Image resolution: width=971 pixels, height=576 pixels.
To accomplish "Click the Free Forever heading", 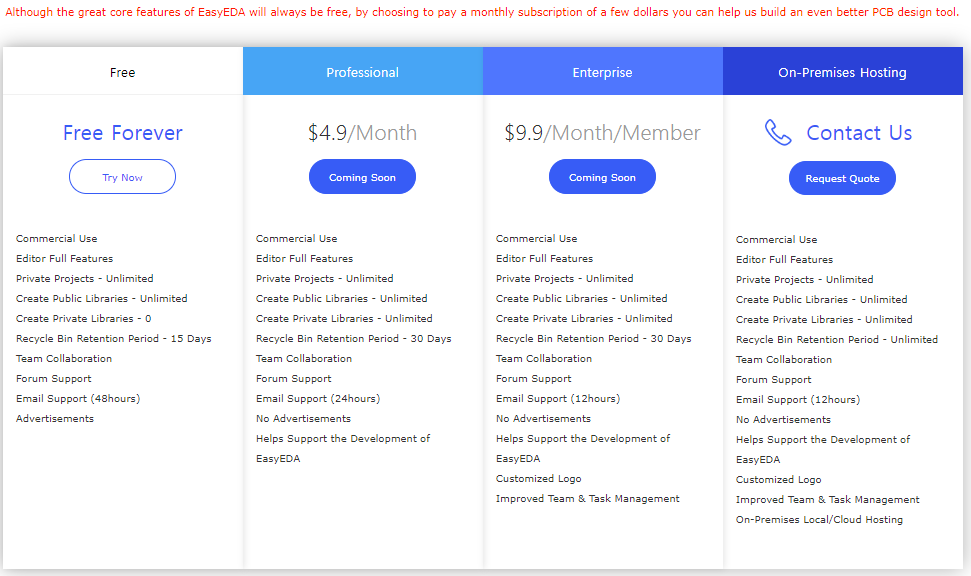I will coord(123,133).
